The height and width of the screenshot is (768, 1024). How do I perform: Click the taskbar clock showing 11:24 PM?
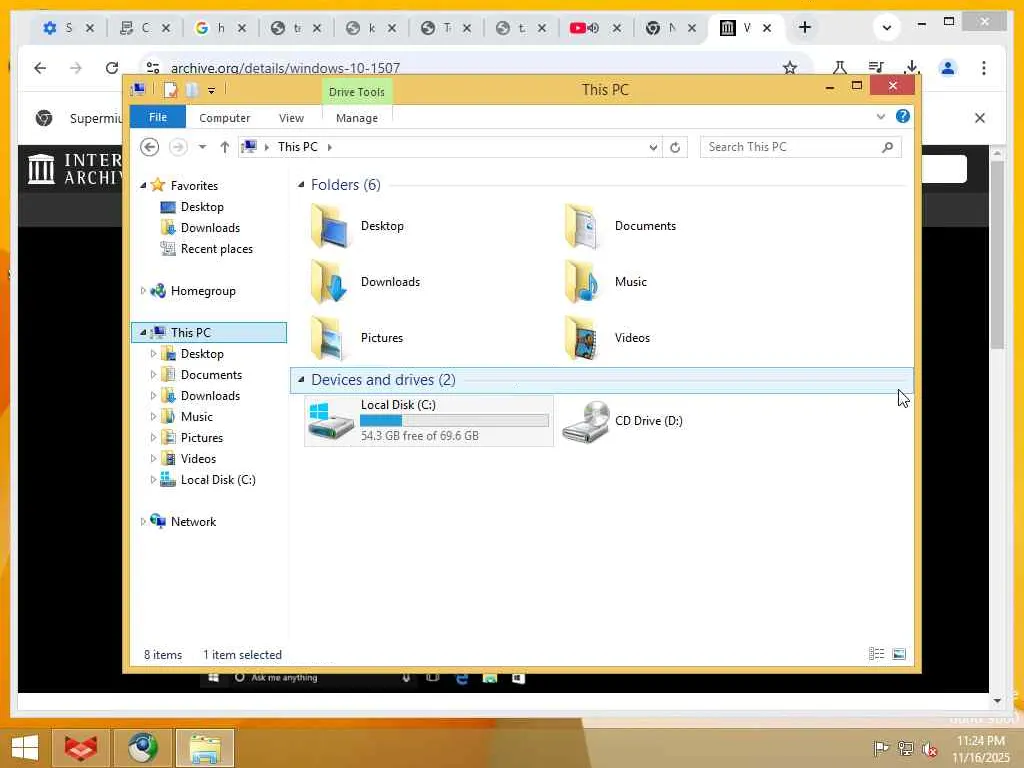tap(980, 749)
